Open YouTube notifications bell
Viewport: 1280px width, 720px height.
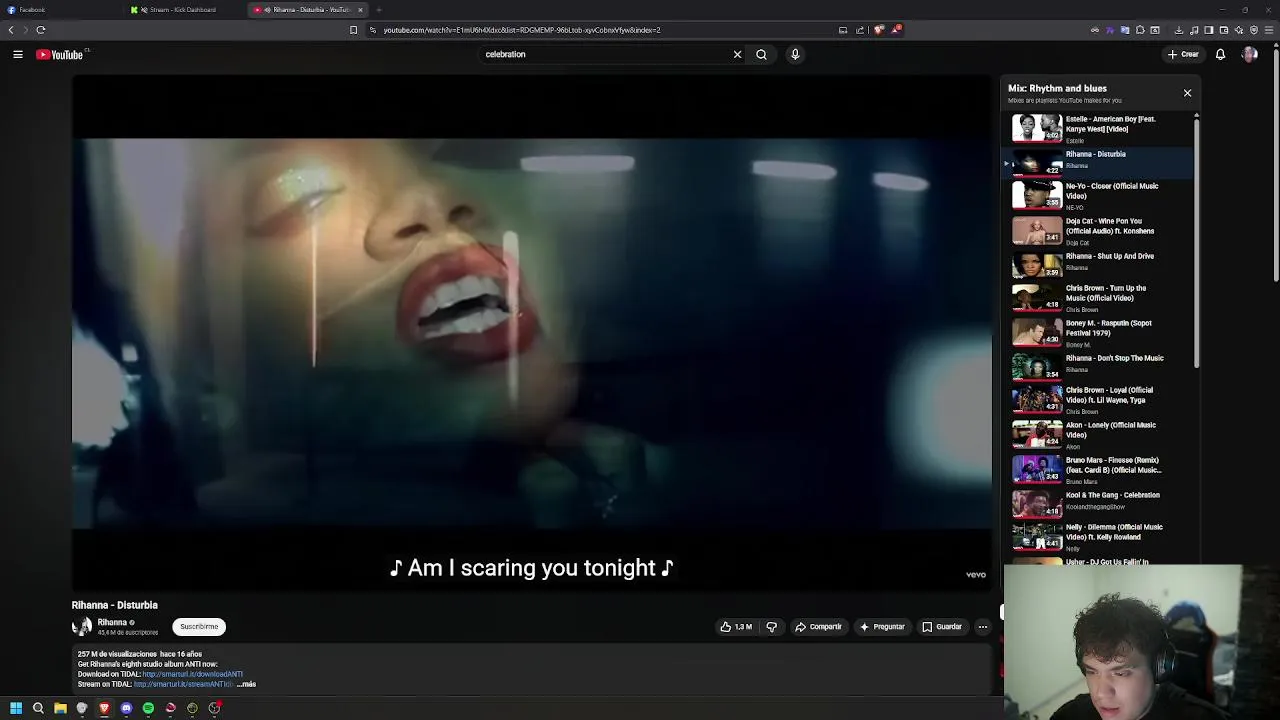1220,55
